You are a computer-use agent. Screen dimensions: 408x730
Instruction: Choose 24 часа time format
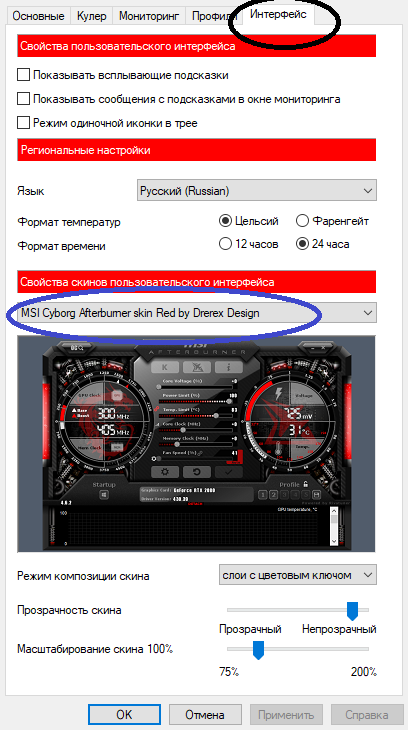(323, 244)
